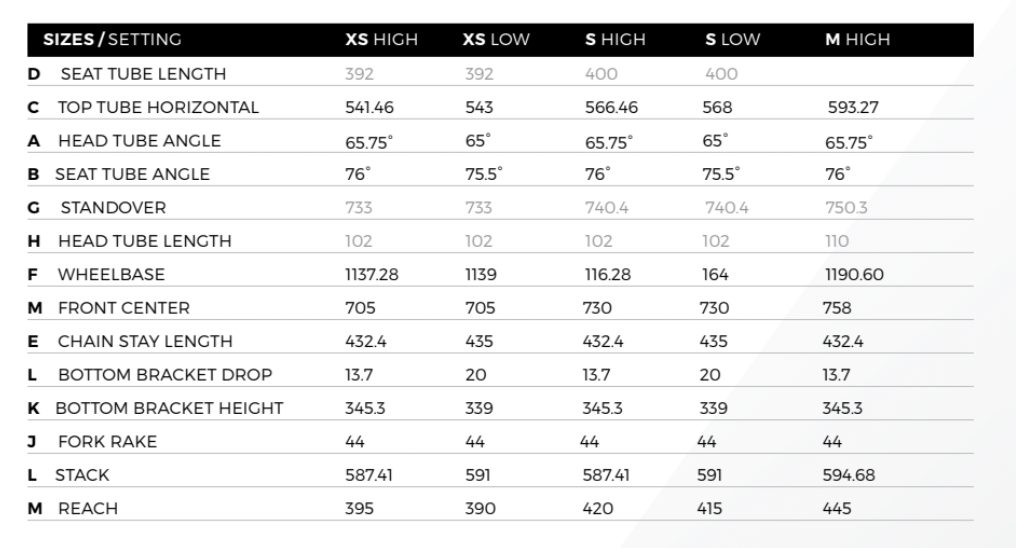Click the REACH row label
The height and width of the screenshot is (548, 1016).
coord(87,509)
